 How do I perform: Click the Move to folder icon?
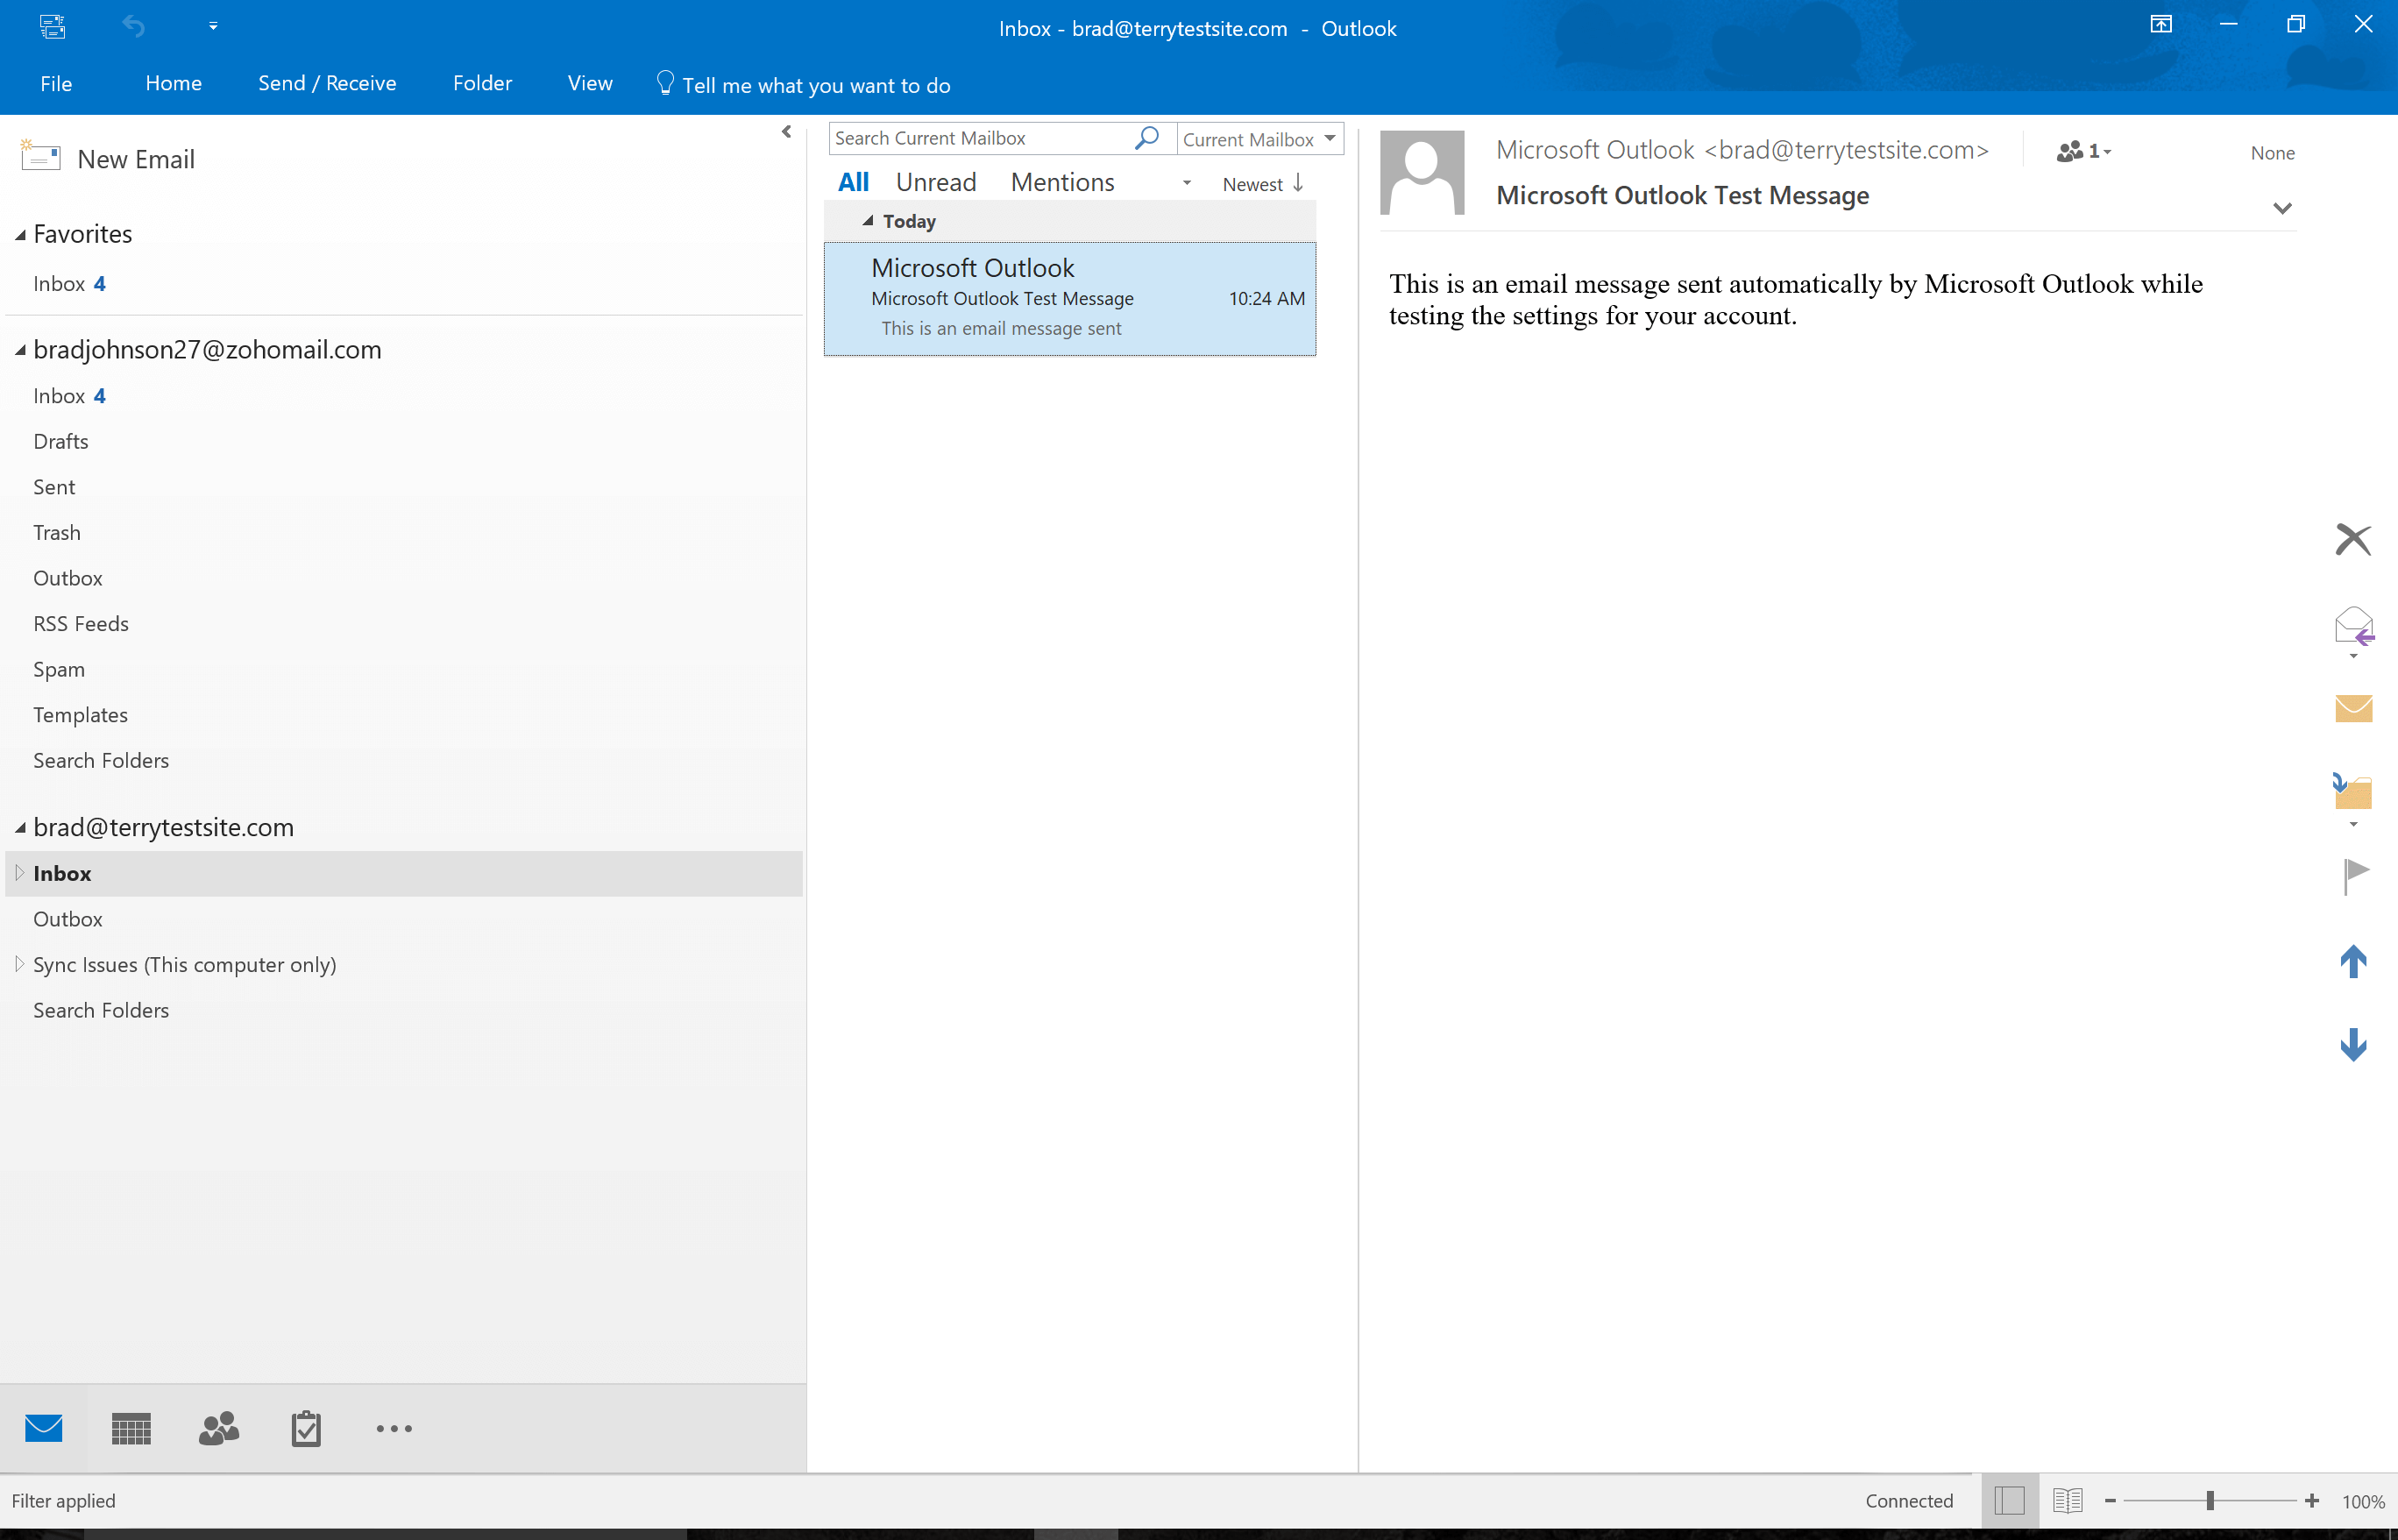click(2353, 791)
